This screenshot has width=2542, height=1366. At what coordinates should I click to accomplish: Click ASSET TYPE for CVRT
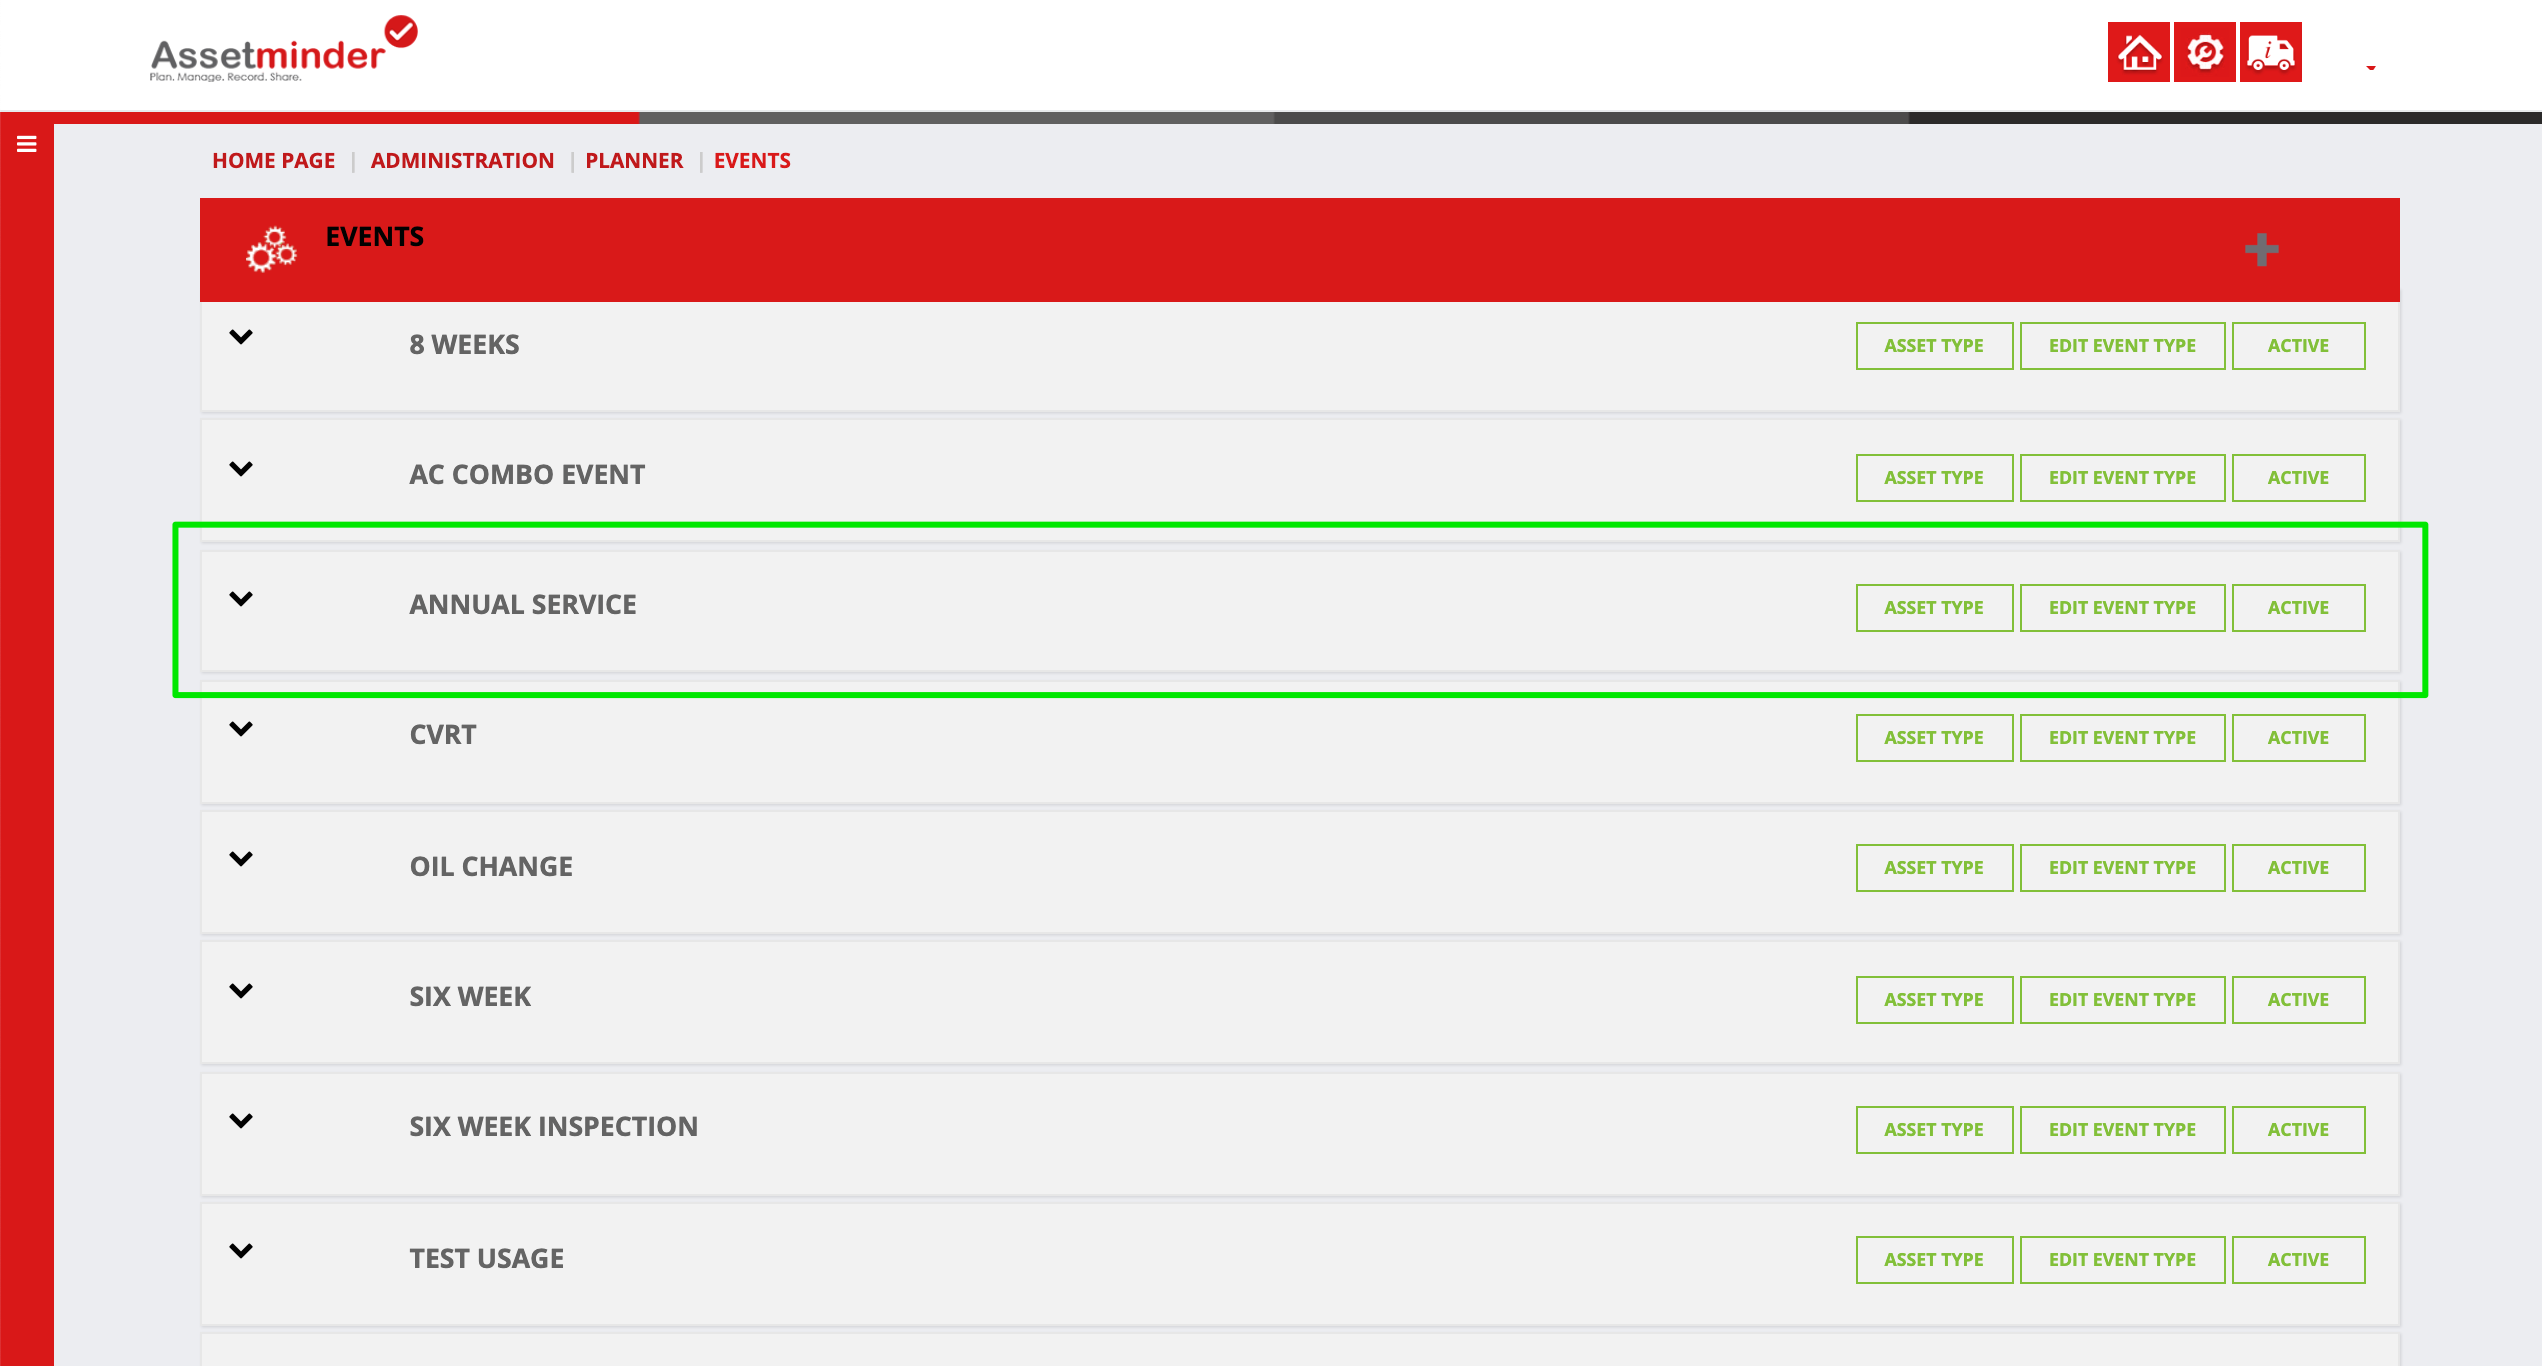point(1934,738)
